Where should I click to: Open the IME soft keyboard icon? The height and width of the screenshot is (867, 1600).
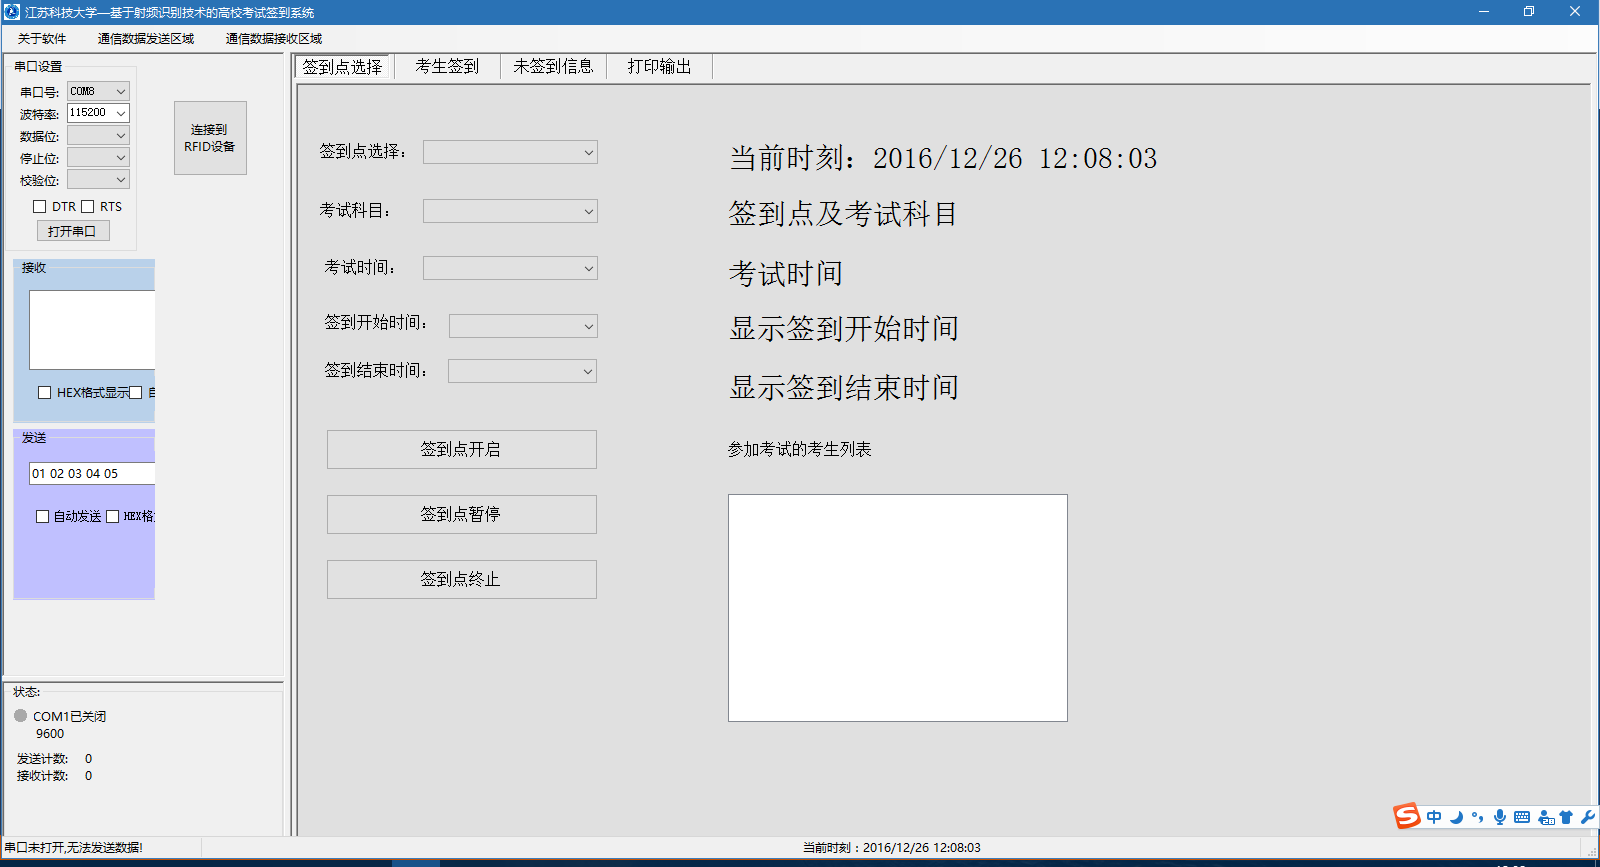pos(1522,817)
